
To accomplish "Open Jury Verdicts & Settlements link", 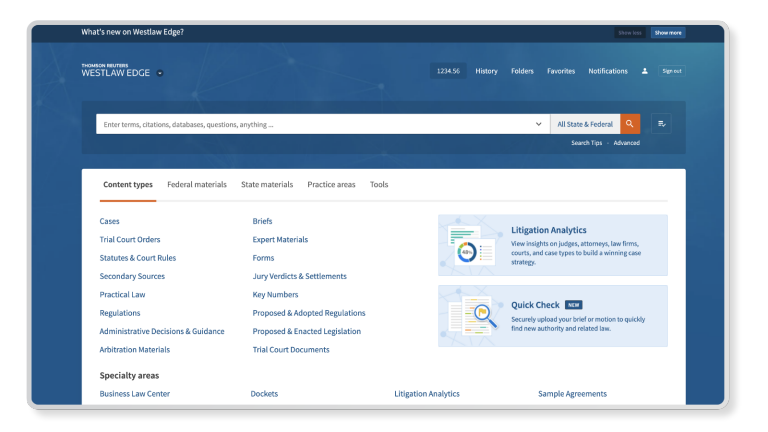I will point(299,276).
